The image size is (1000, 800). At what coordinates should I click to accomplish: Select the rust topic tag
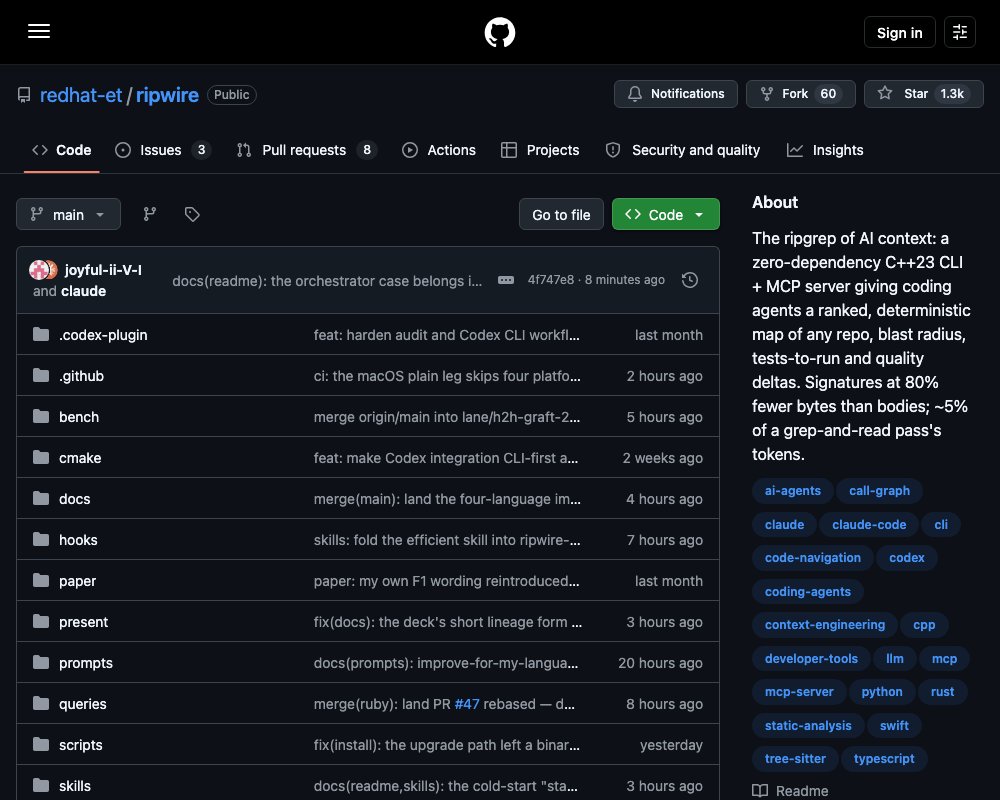point(942,692)
